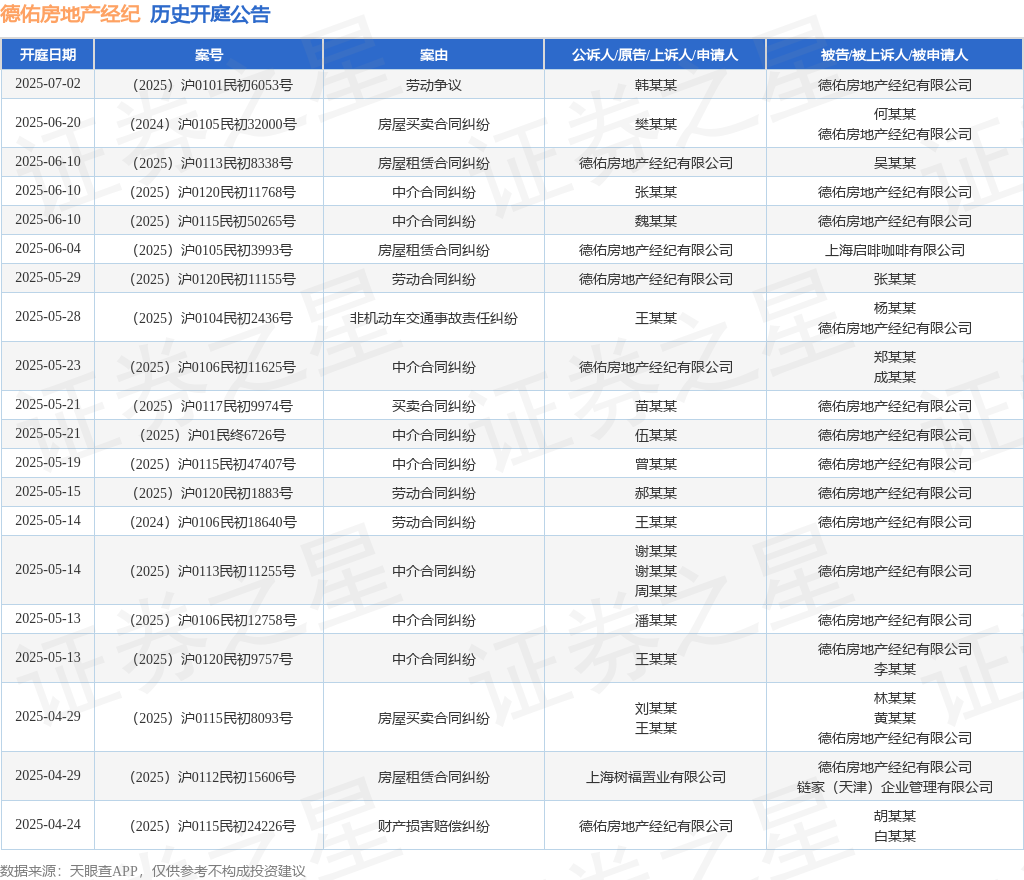Click case number (2025)沪0105民初3993号

(212, 251)
